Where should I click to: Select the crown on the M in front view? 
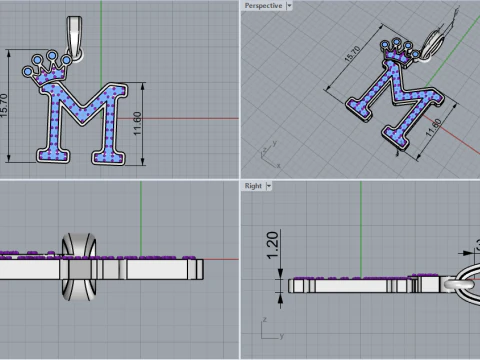pyautogui.click(x=47, y=68)
